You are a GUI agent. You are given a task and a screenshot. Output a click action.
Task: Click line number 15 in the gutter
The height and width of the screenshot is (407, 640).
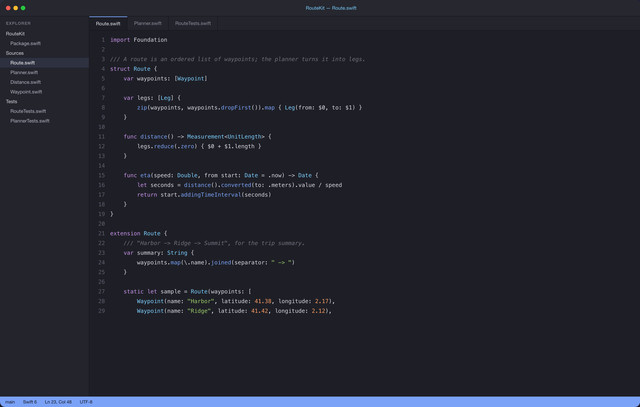[x=102, y=175]
